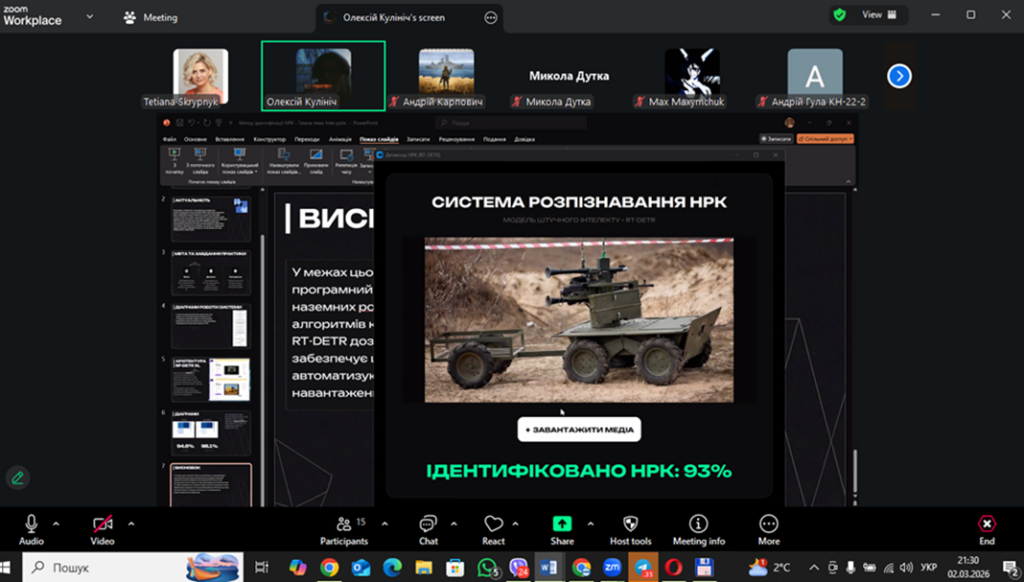Open the React emoji menu
This screenshot has height=582, width=1024.
point(493,524)
